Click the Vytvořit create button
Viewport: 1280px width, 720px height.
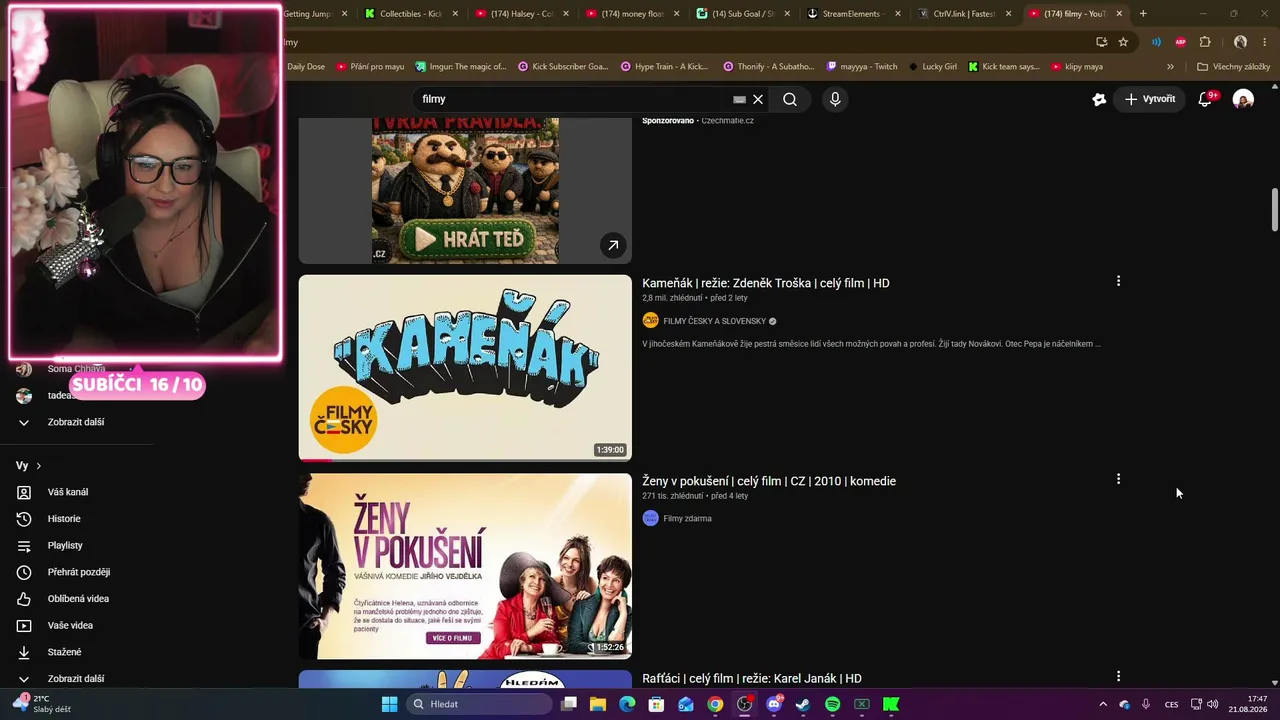pyautogui.click(x=1149, y=99)
